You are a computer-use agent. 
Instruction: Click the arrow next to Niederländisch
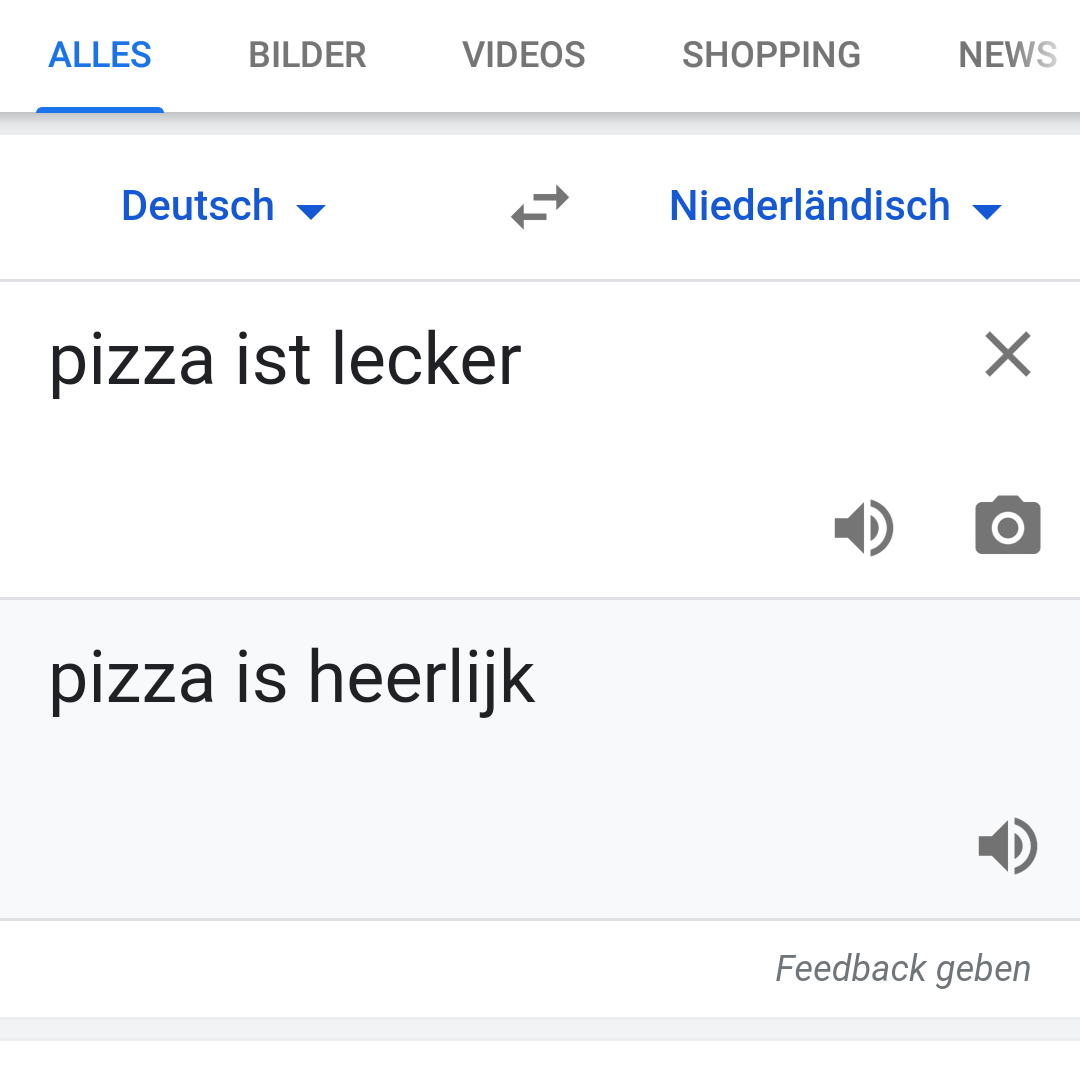click(987, 211)
